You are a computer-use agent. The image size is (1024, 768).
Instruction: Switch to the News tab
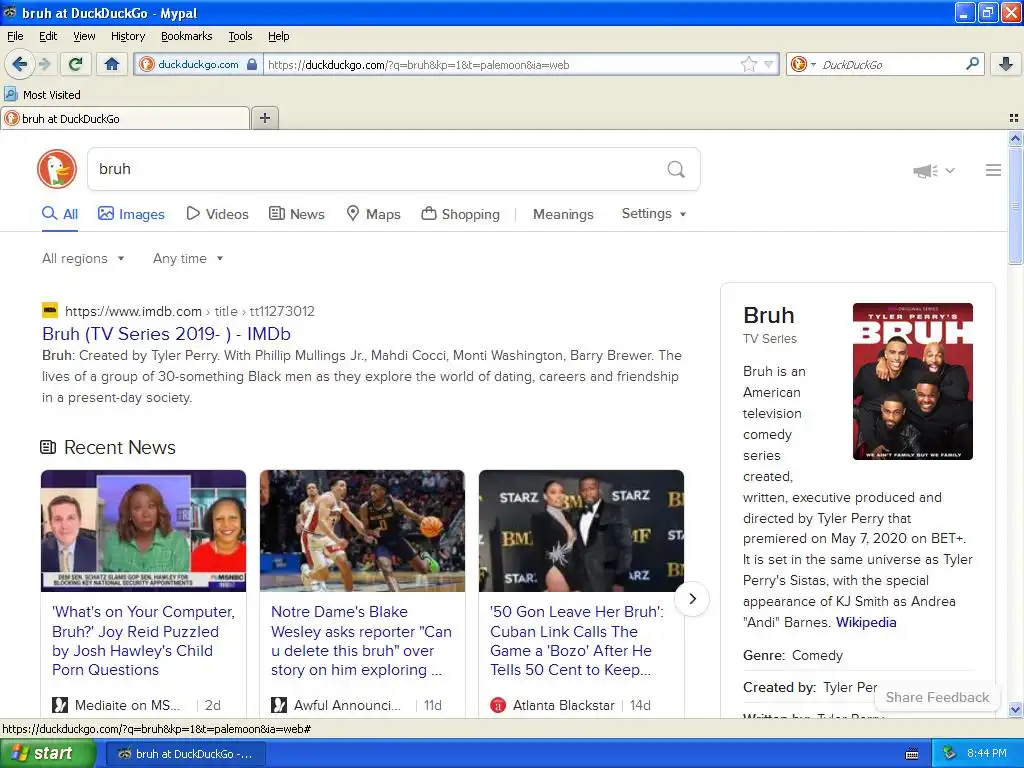click(296, 214)
